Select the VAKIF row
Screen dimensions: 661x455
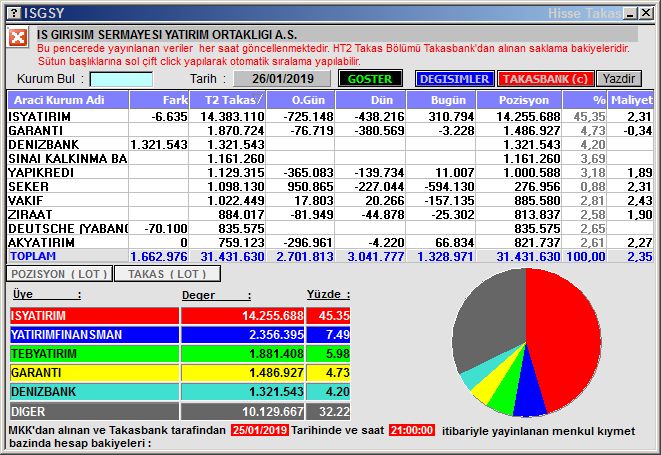[330, 200]
